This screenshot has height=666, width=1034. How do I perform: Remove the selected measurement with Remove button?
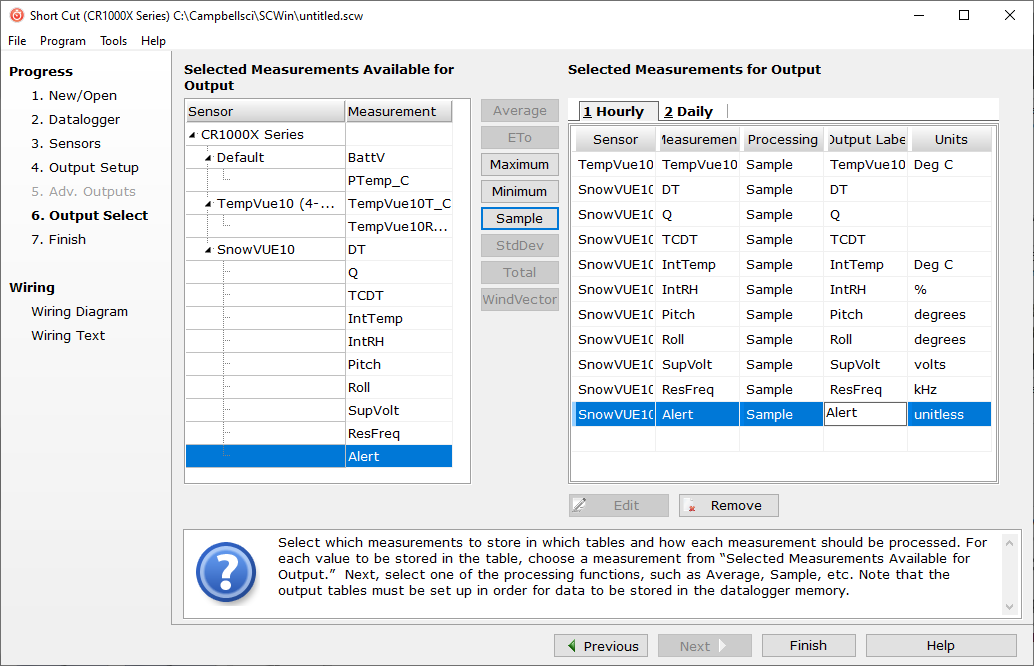(x=728, y=506)
